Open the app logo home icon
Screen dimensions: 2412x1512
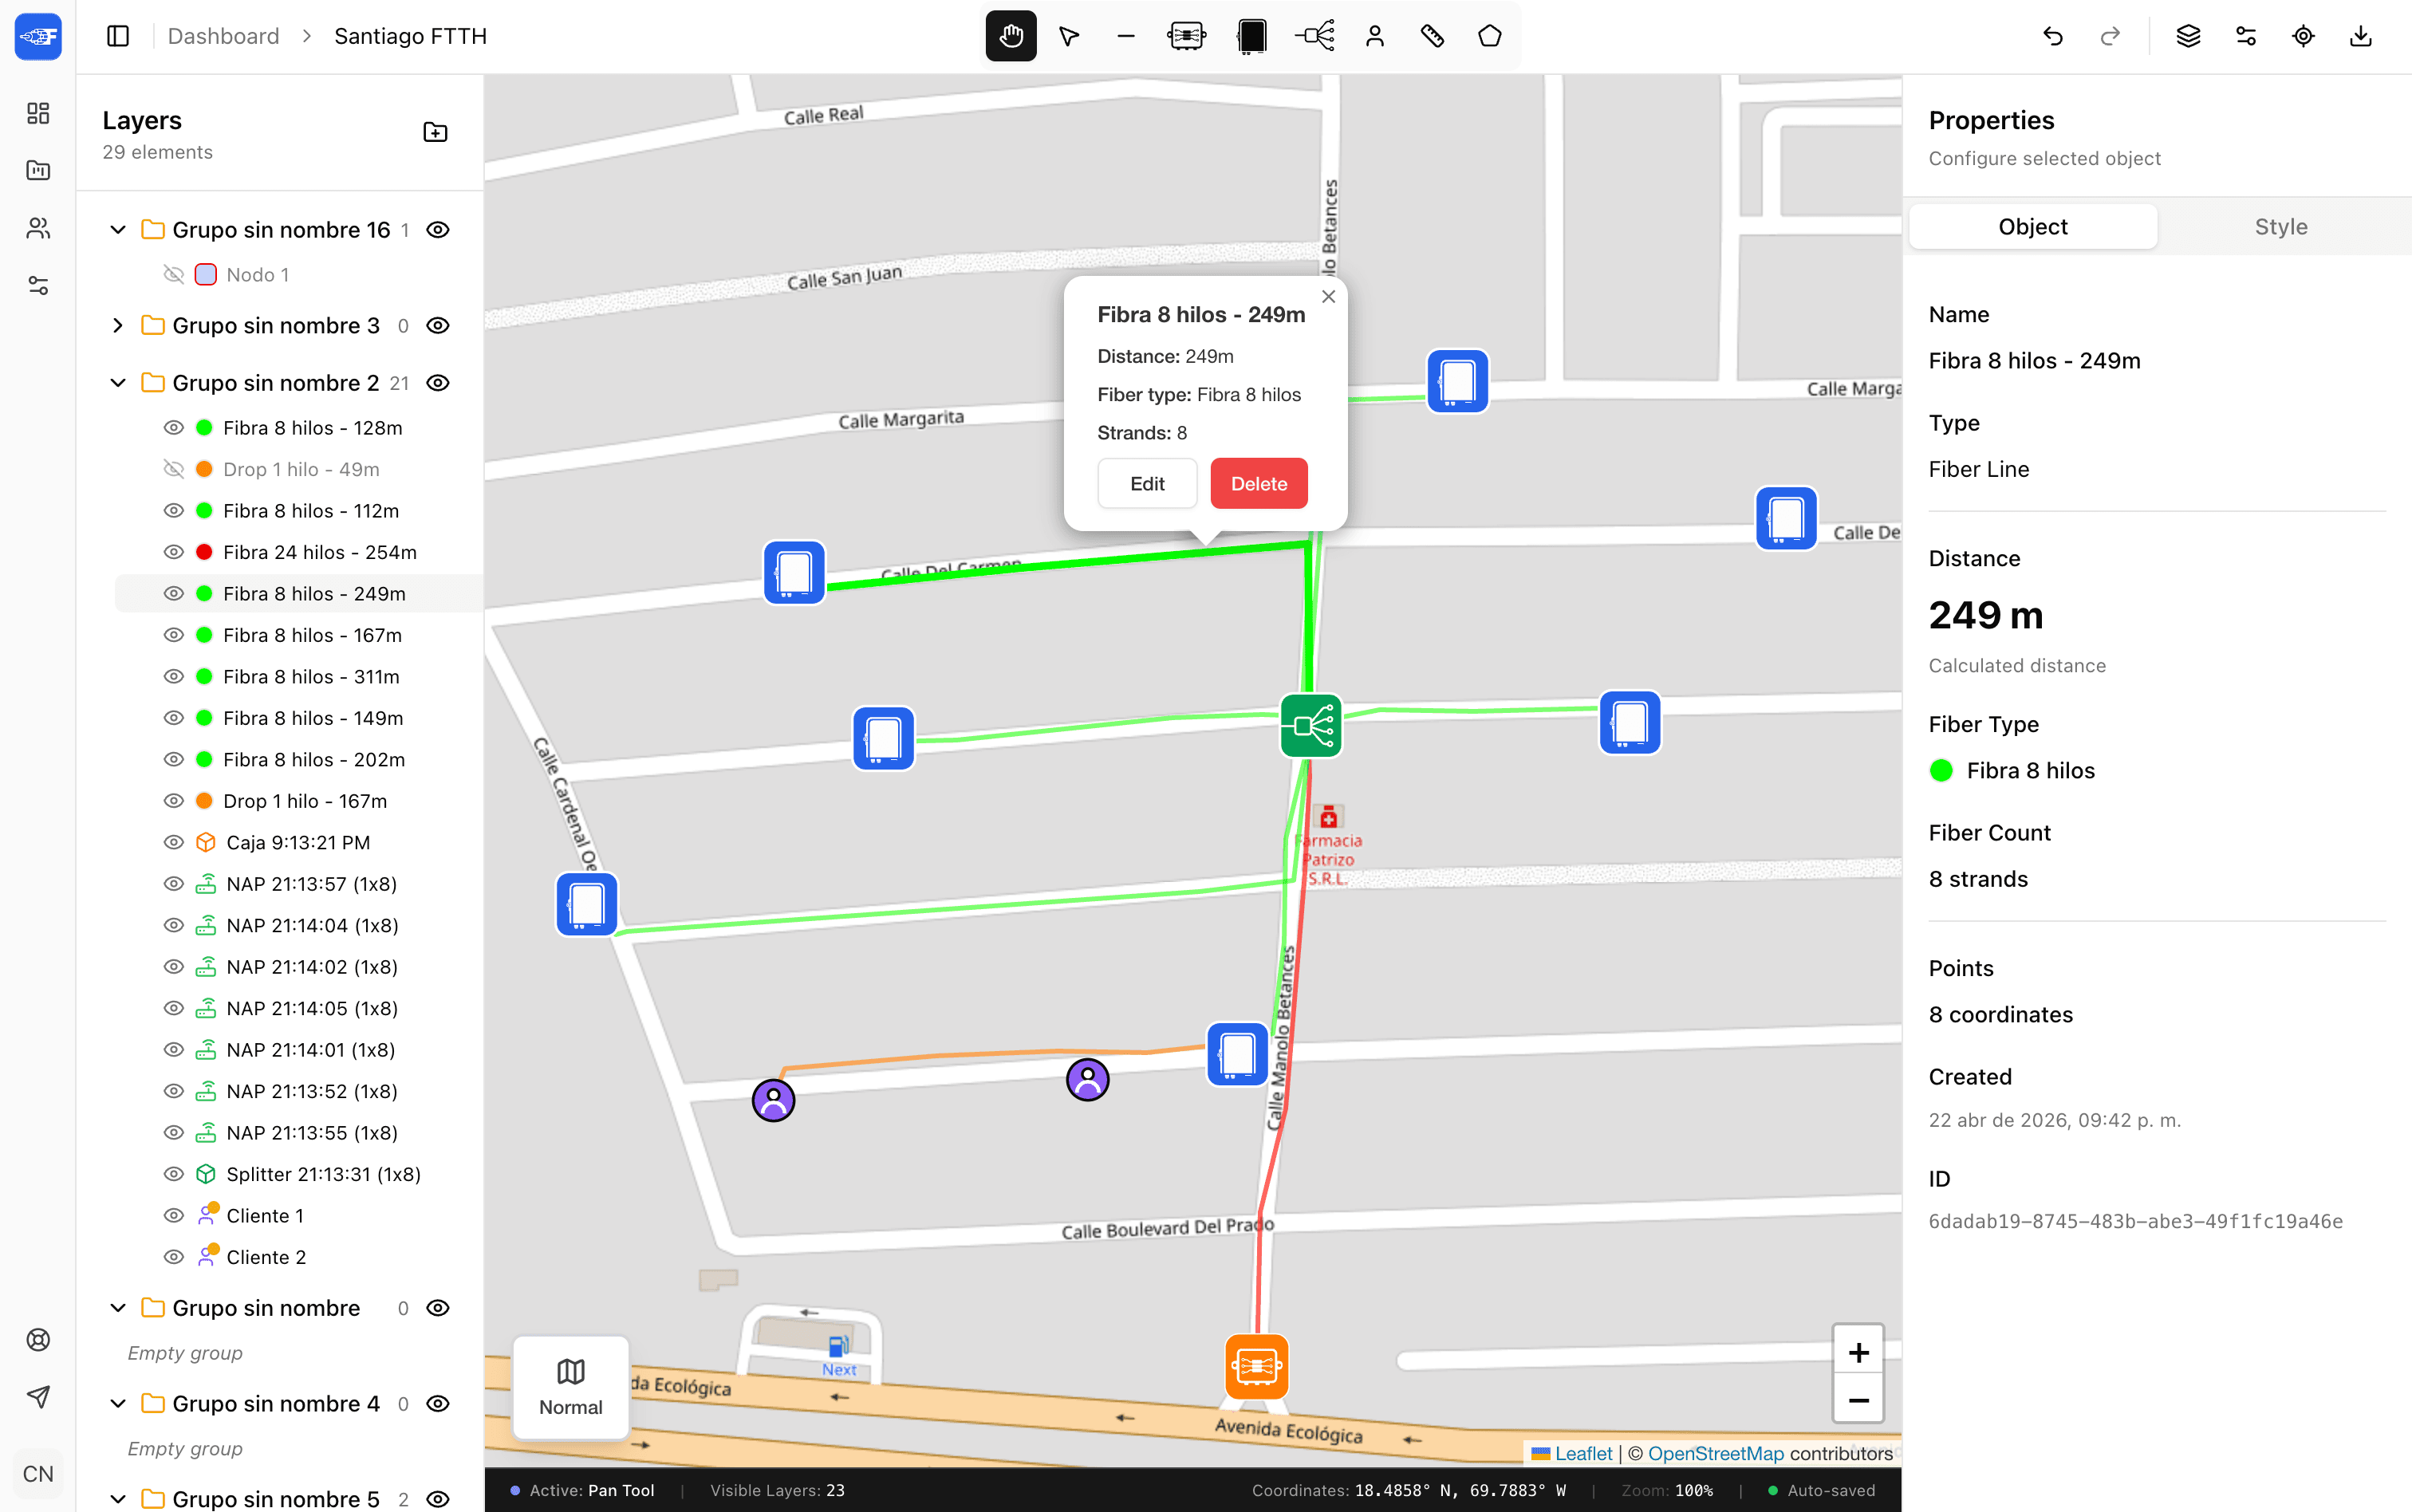[x=38, y=37]
